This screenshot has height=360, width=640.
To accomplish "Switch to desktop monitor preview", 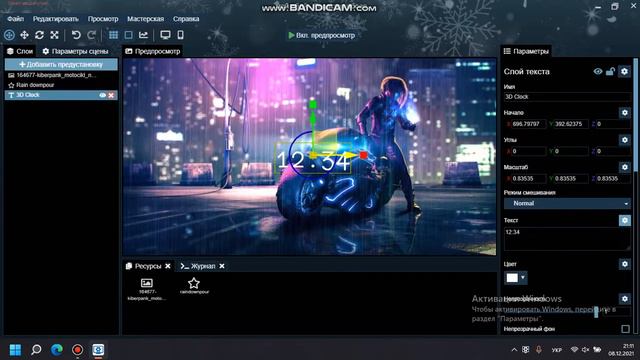I will click(x=165, y=35).
